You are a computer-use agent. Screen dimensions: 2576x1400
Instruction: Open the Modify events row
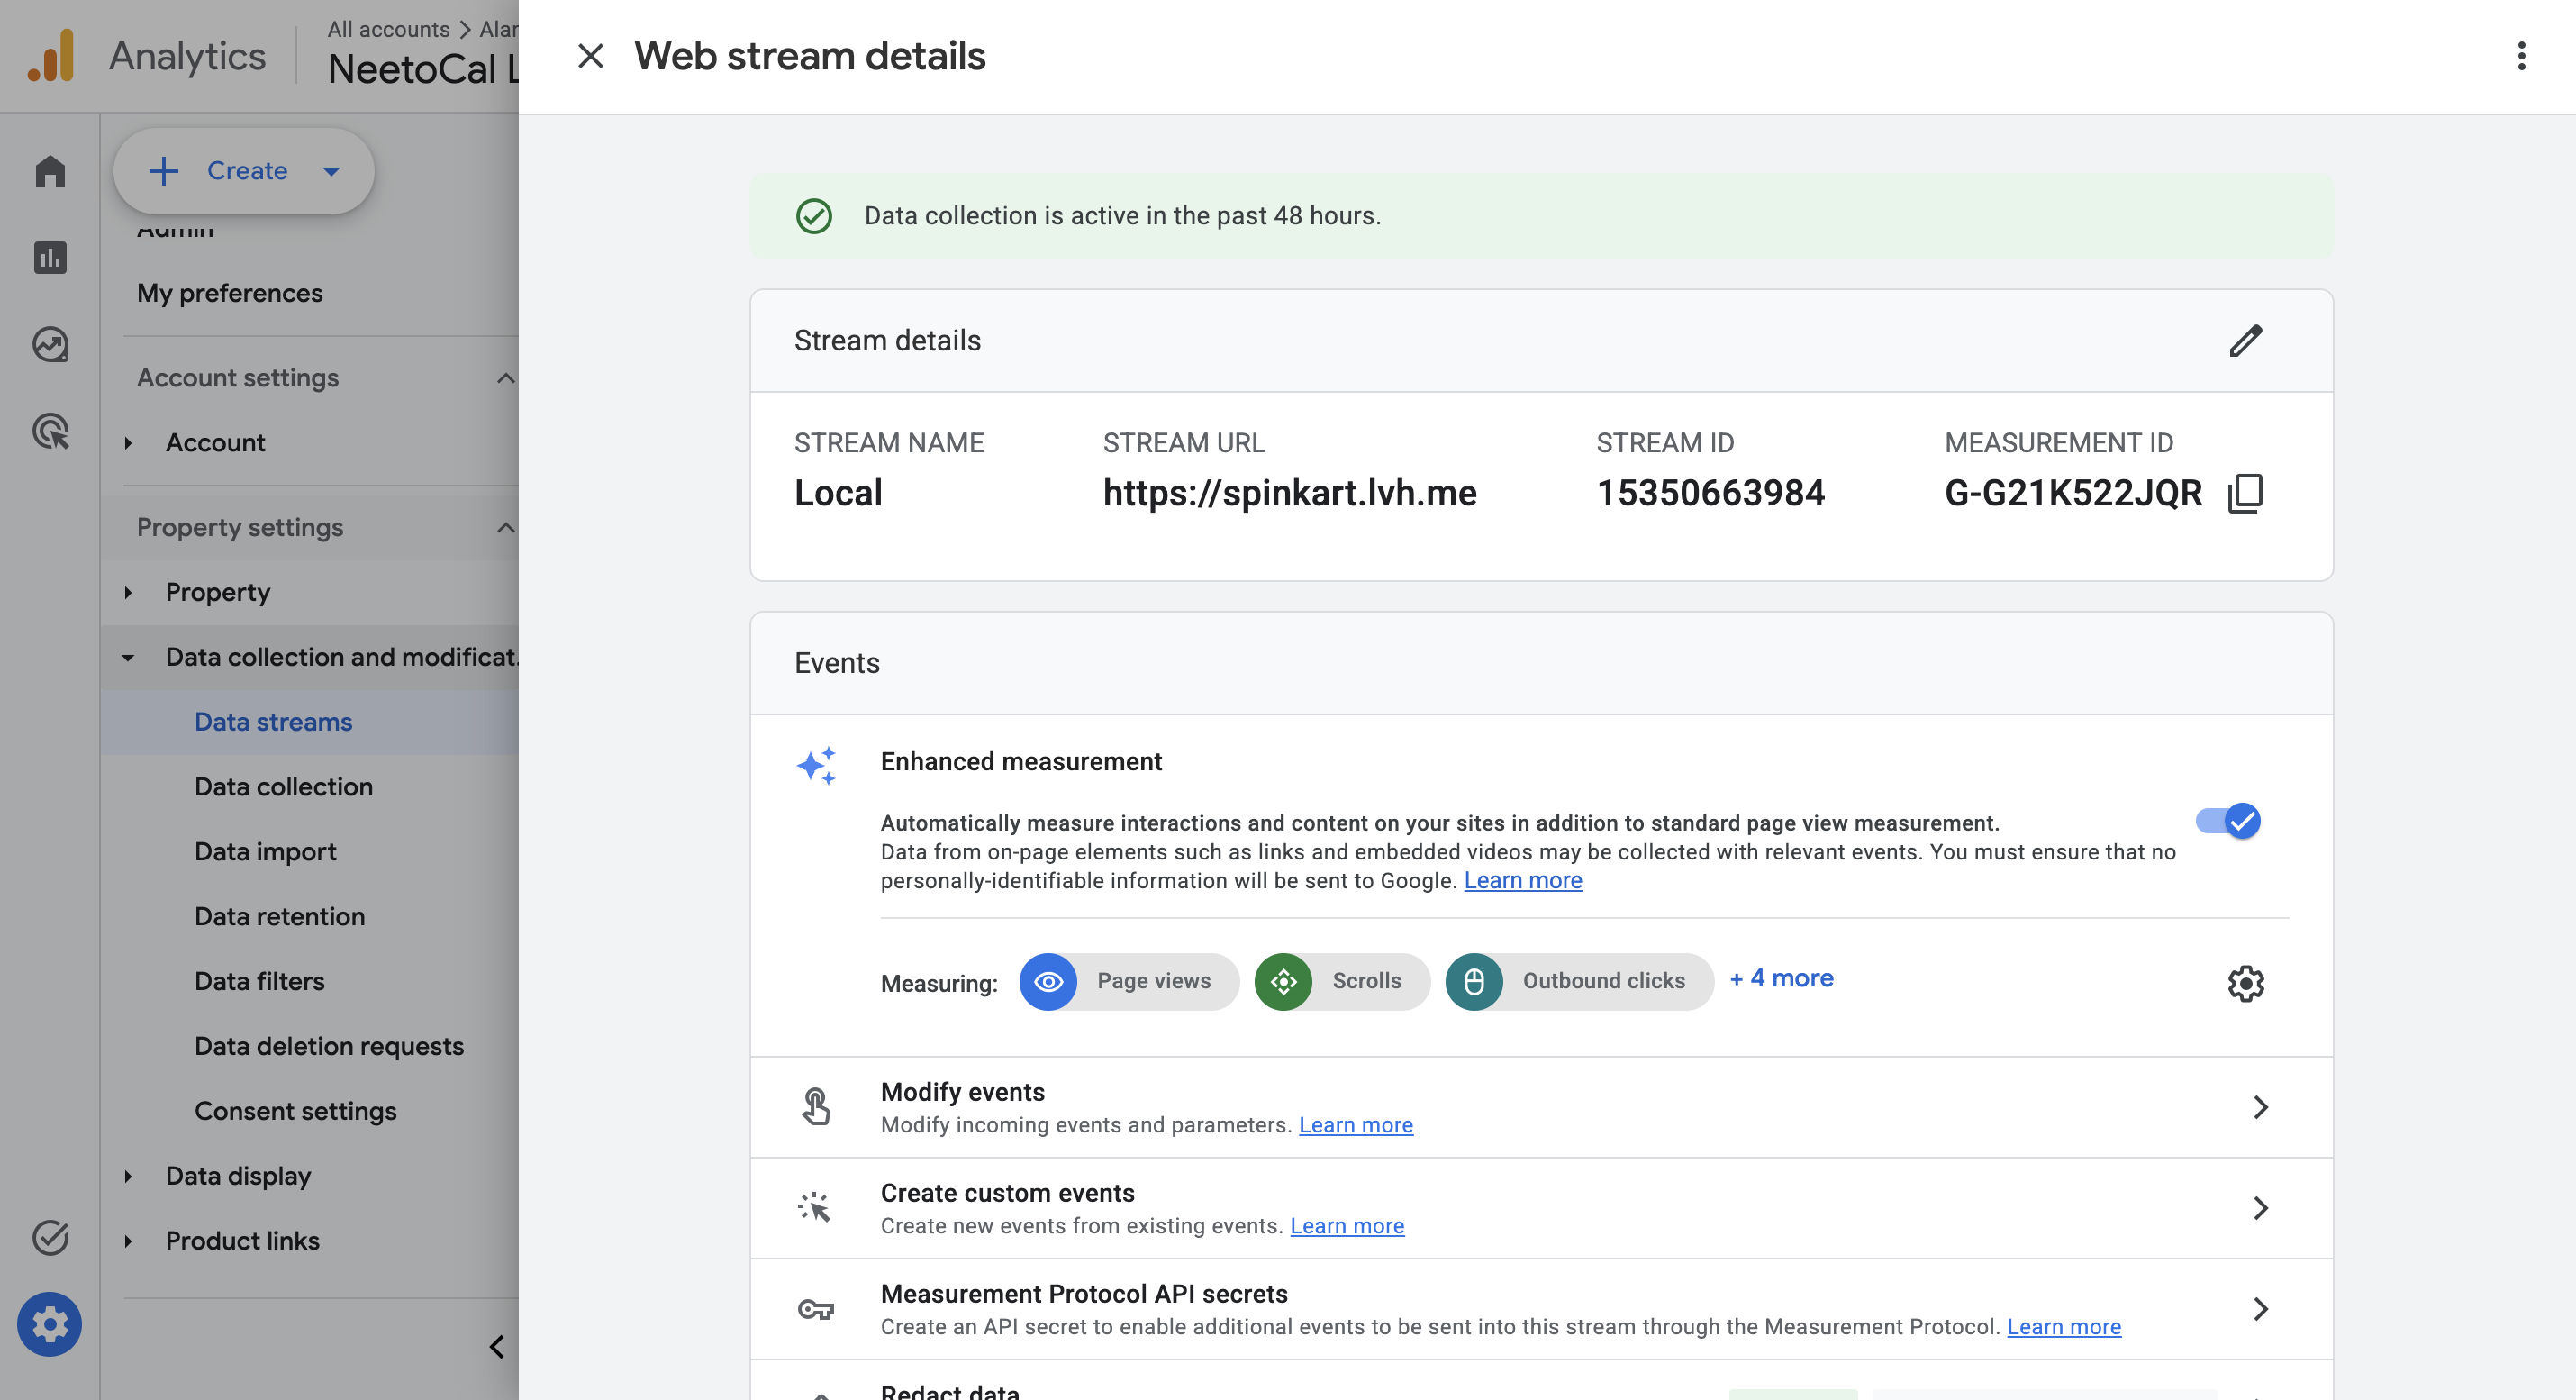coord(1541,1107)
